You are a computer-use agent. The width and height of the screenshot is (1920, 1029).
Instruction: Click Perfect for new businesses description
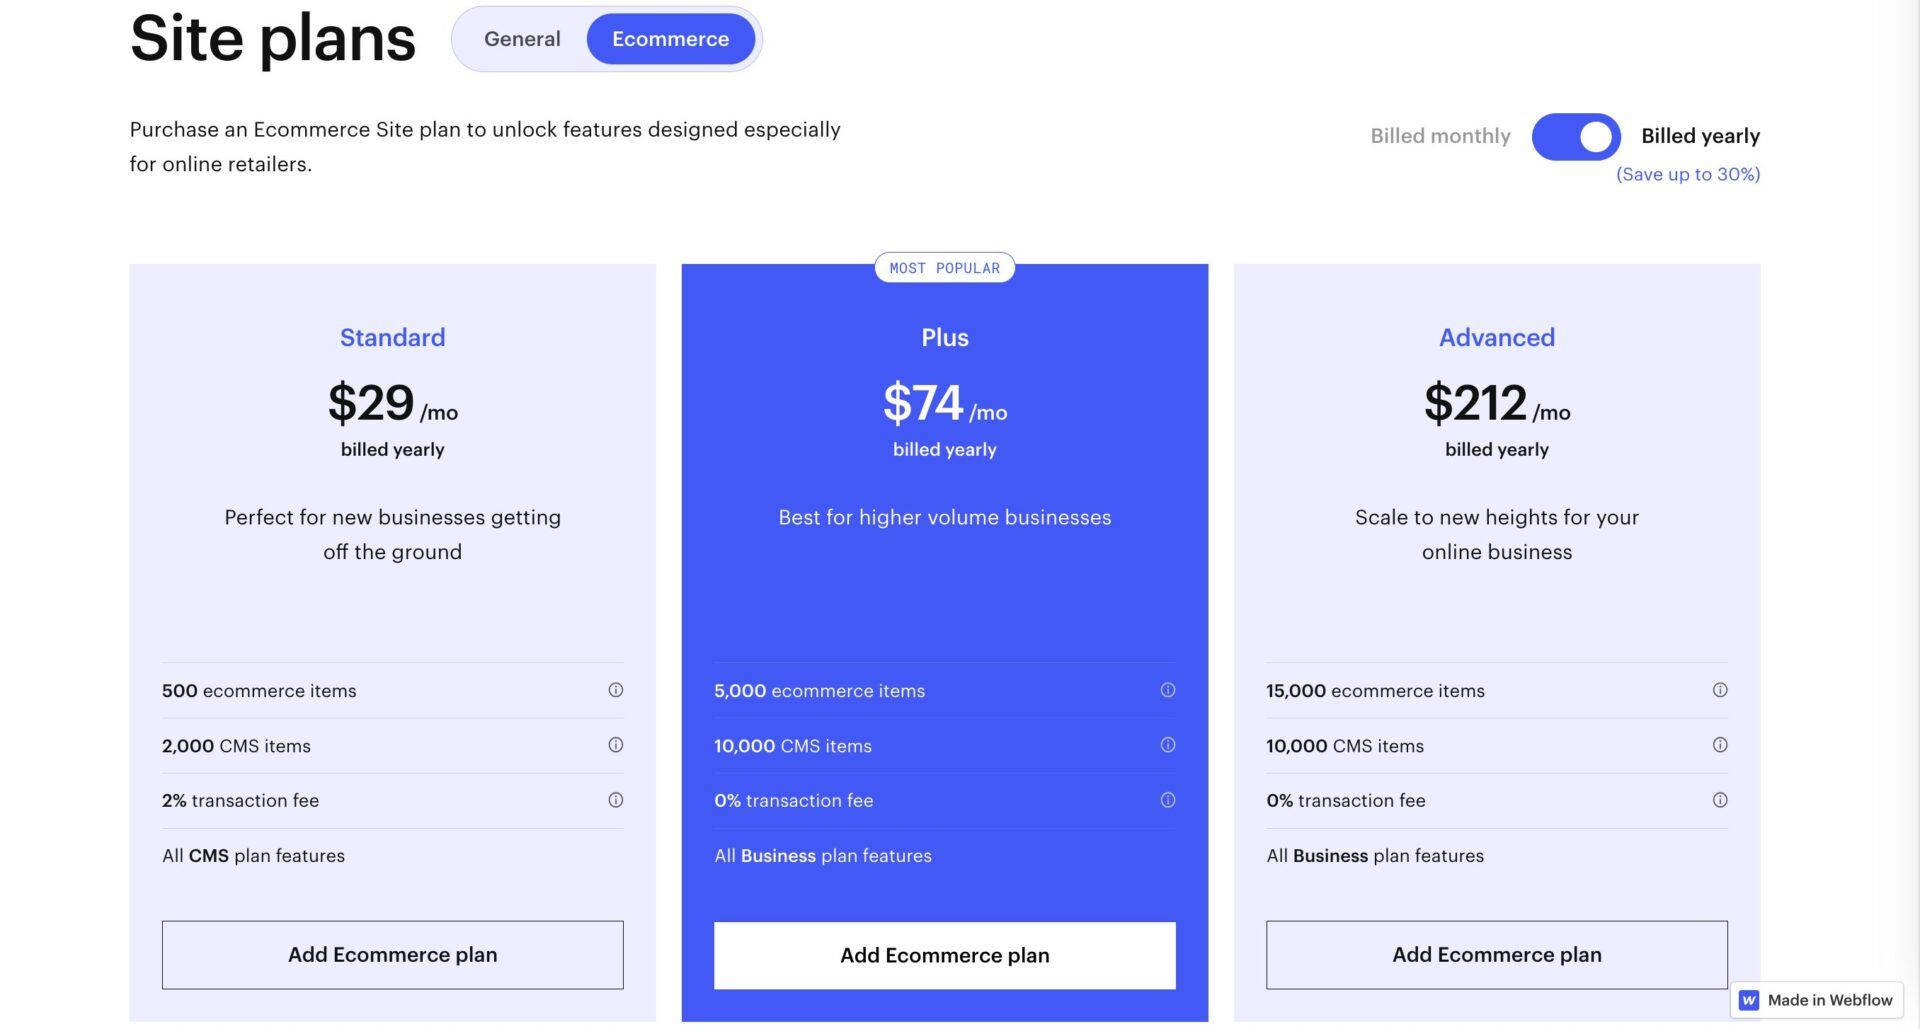(393, 535)
